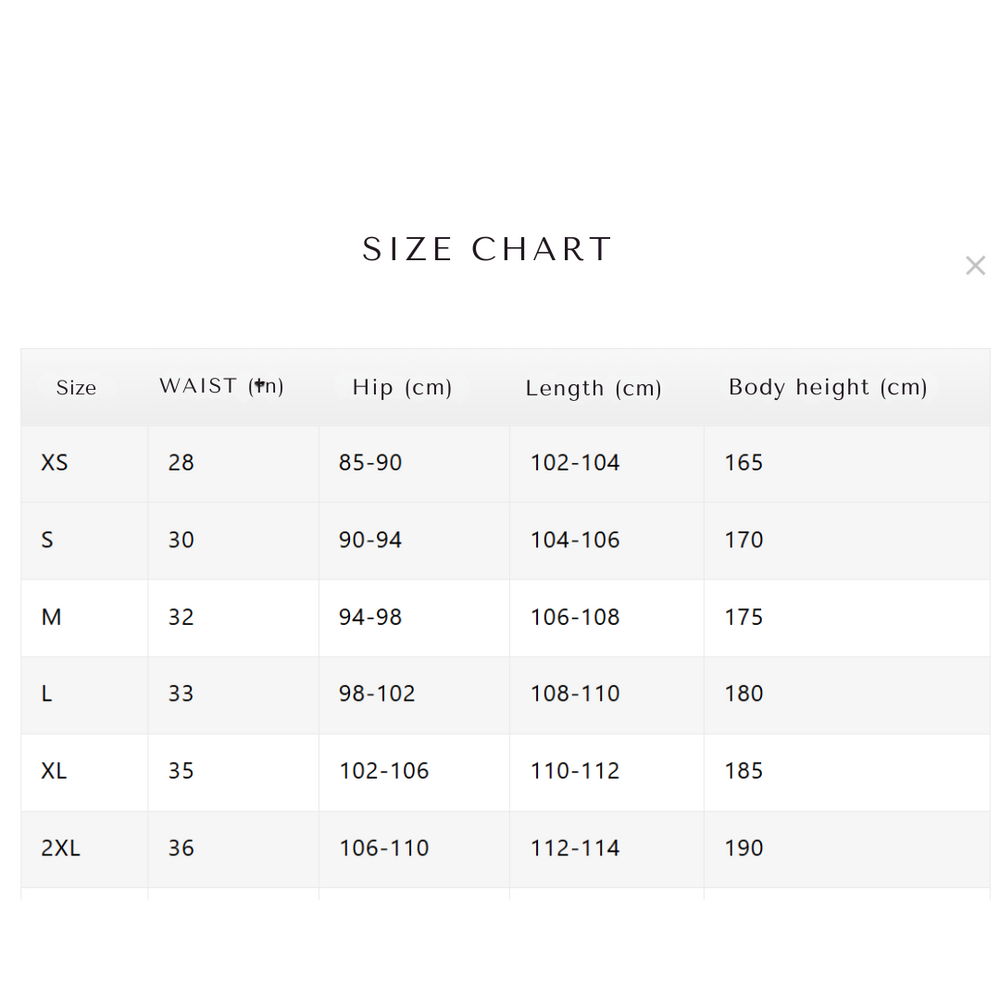Click body height 170 cell
1000x1000 pixels.
tap(743, 540)
